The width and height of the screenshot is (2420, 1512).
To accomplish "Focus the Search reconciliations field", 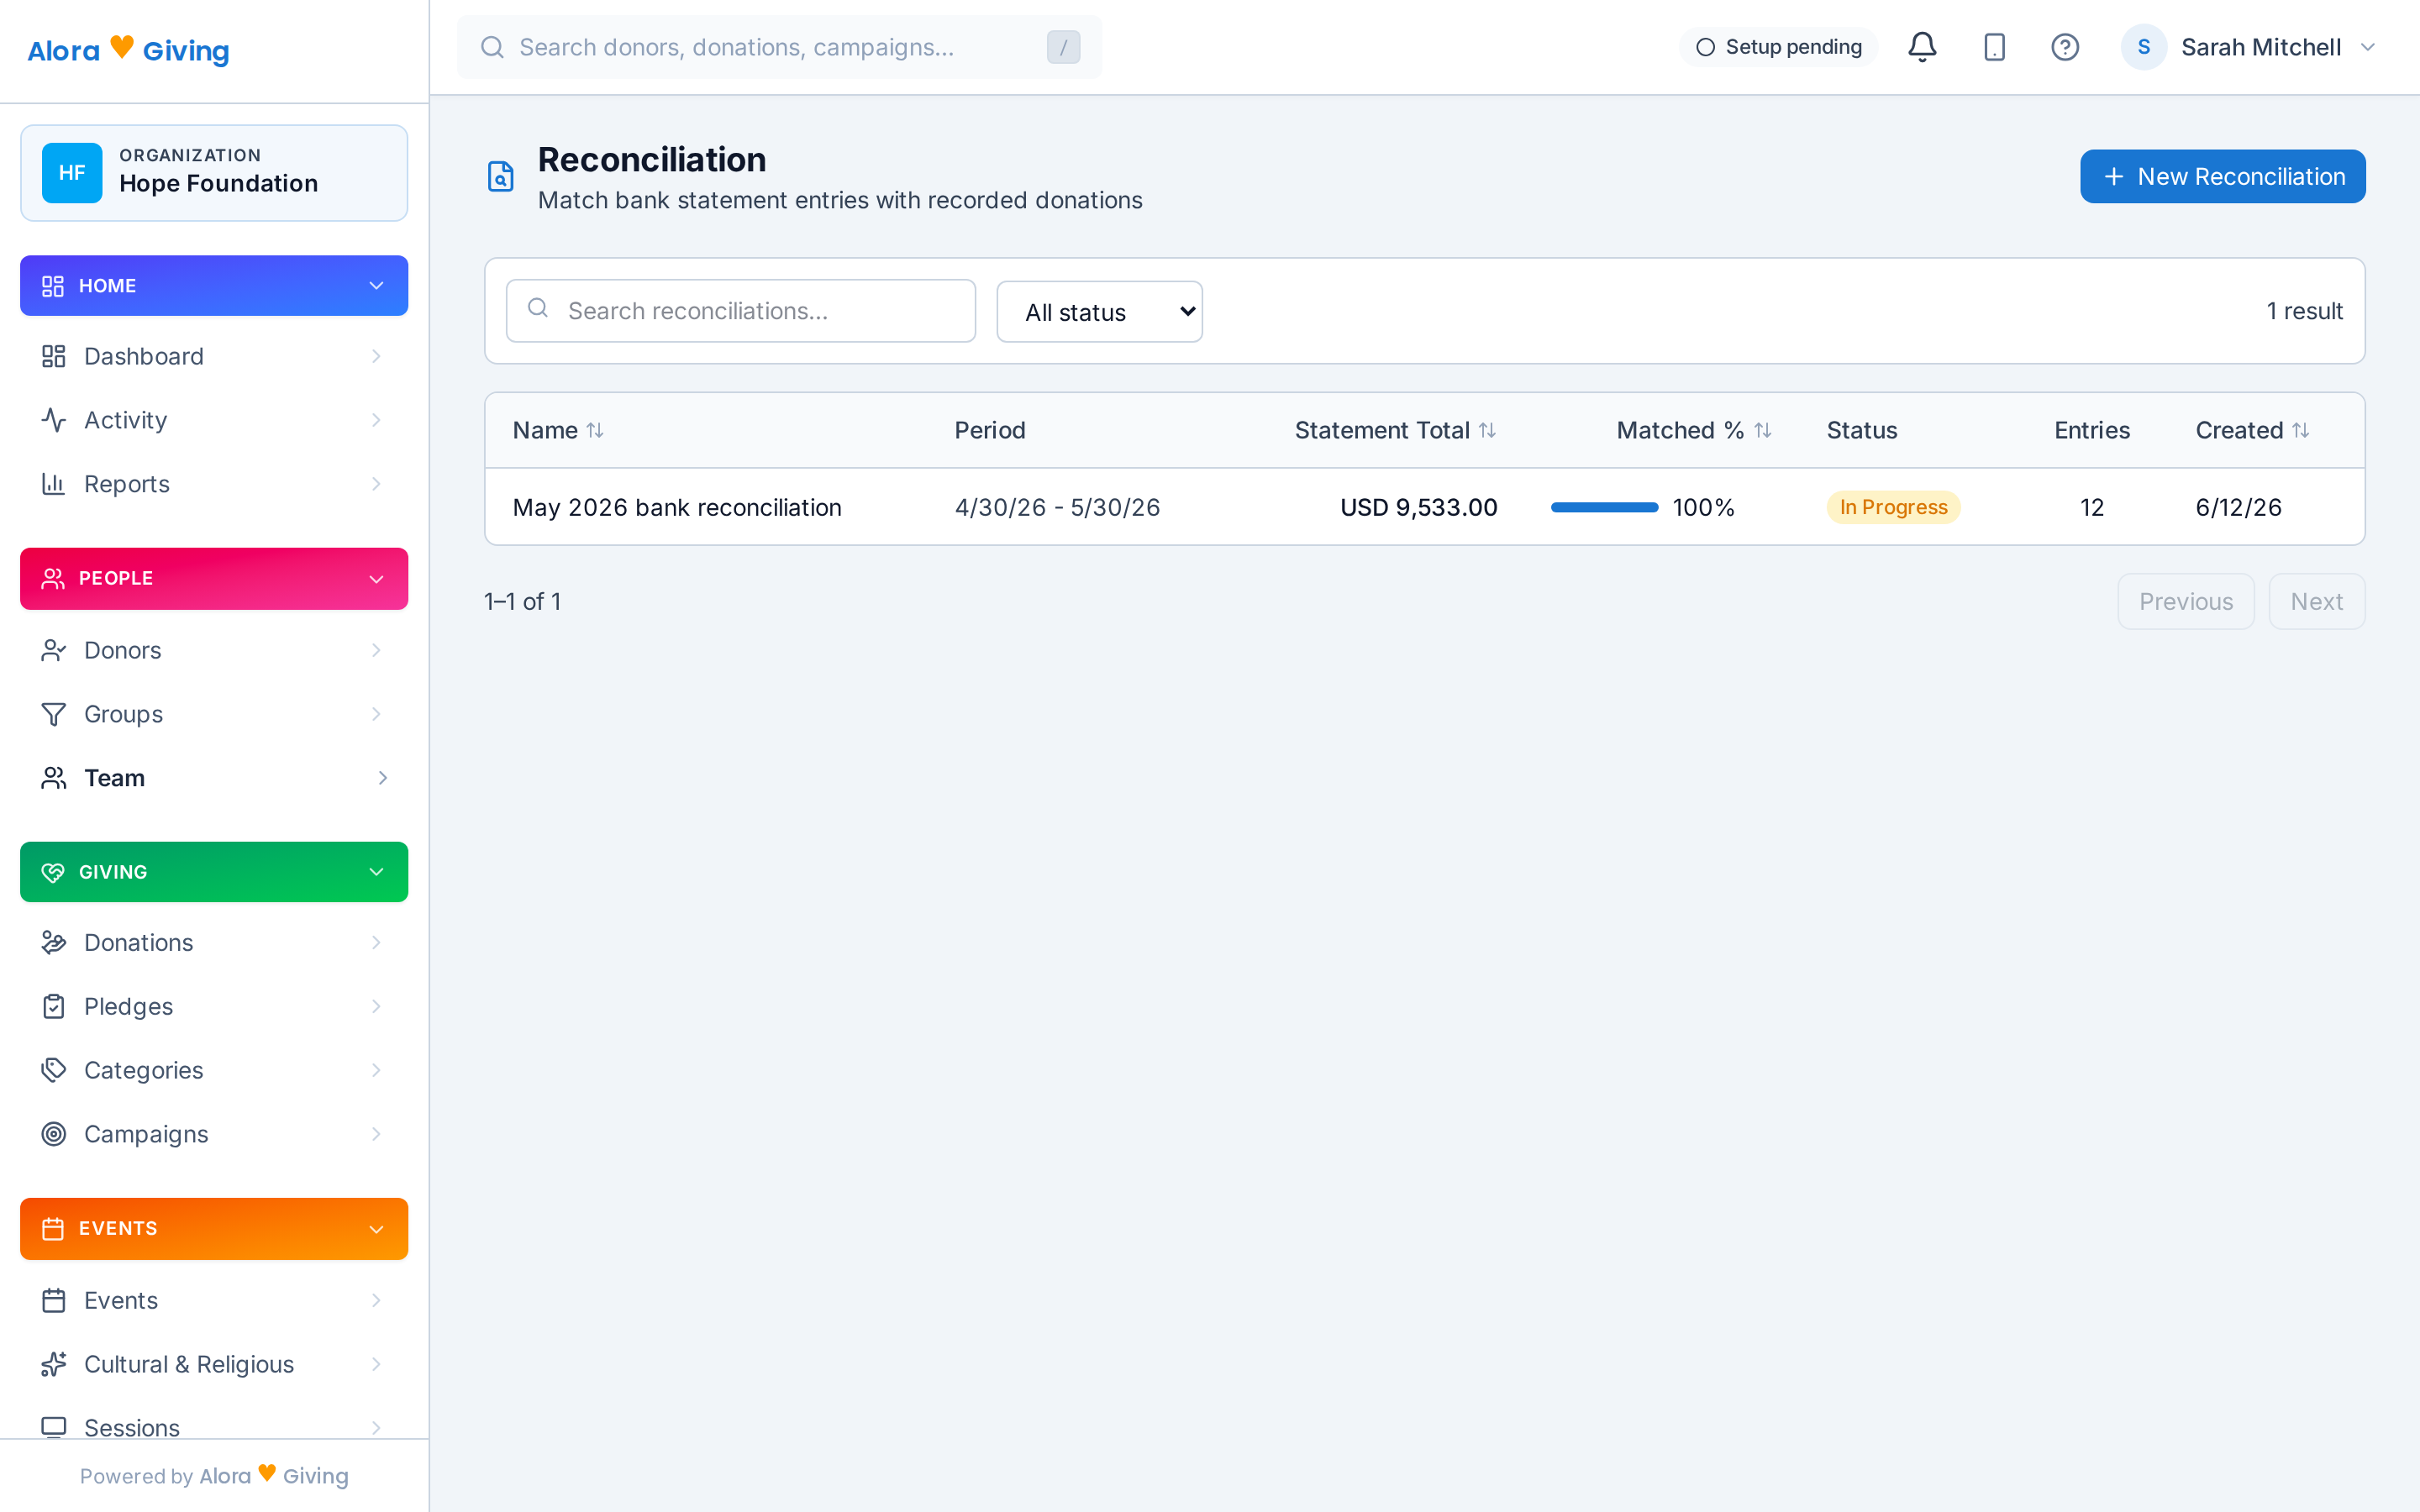I will 741,311.
